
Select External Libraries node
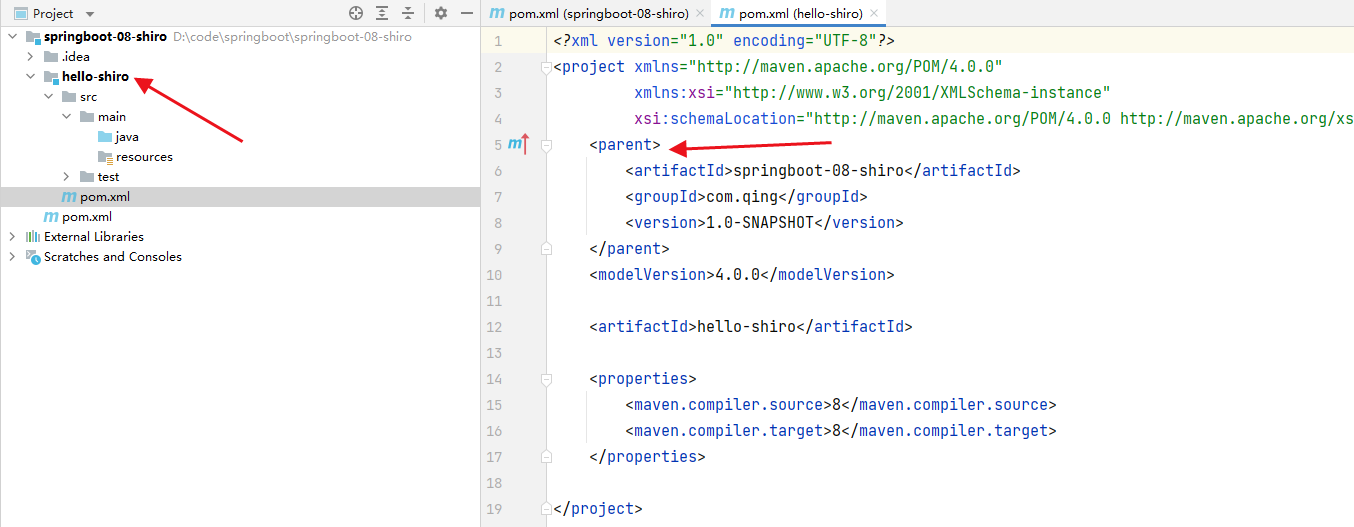coord(94,237)
